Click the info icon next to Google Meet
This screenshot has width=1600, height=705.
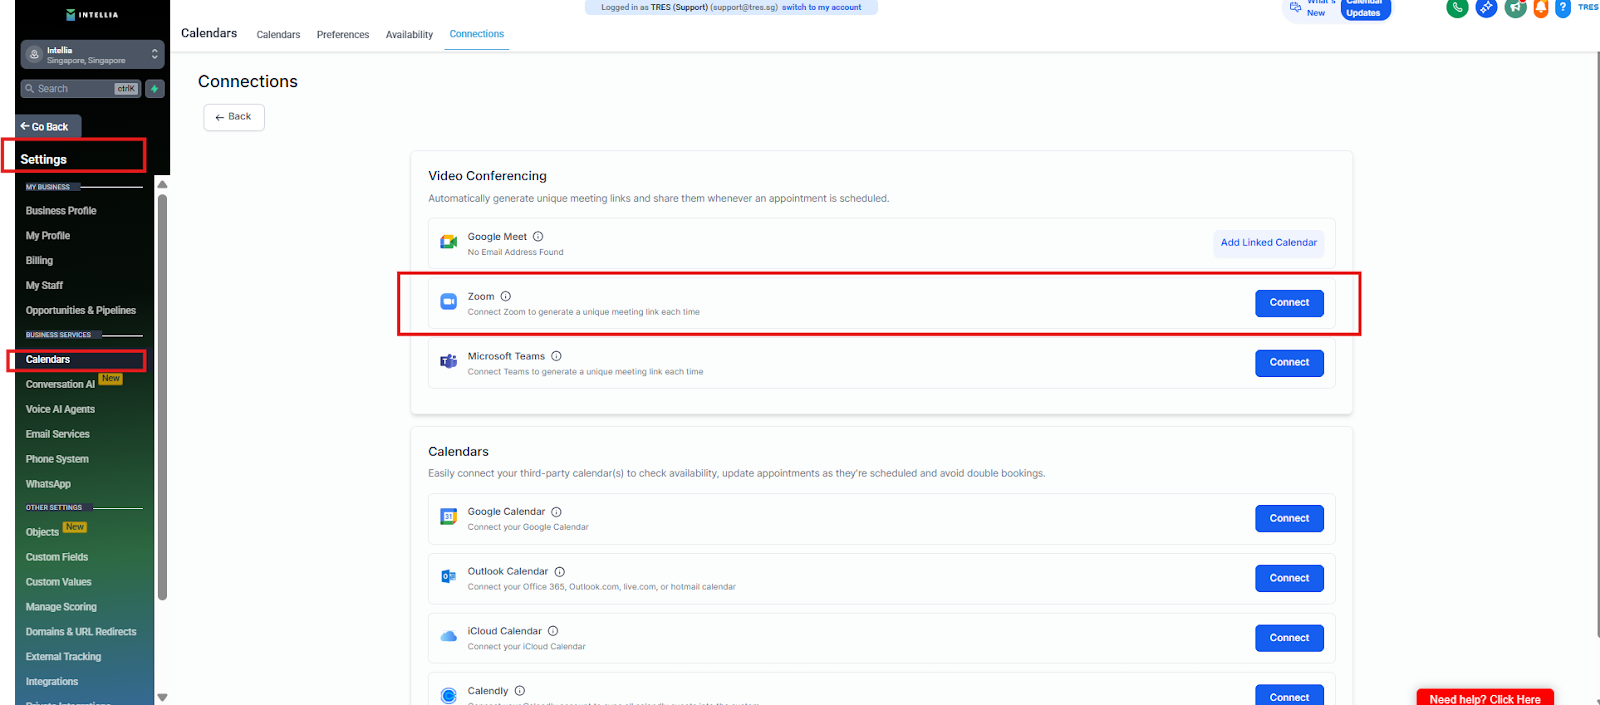click(x=538, y=237)
